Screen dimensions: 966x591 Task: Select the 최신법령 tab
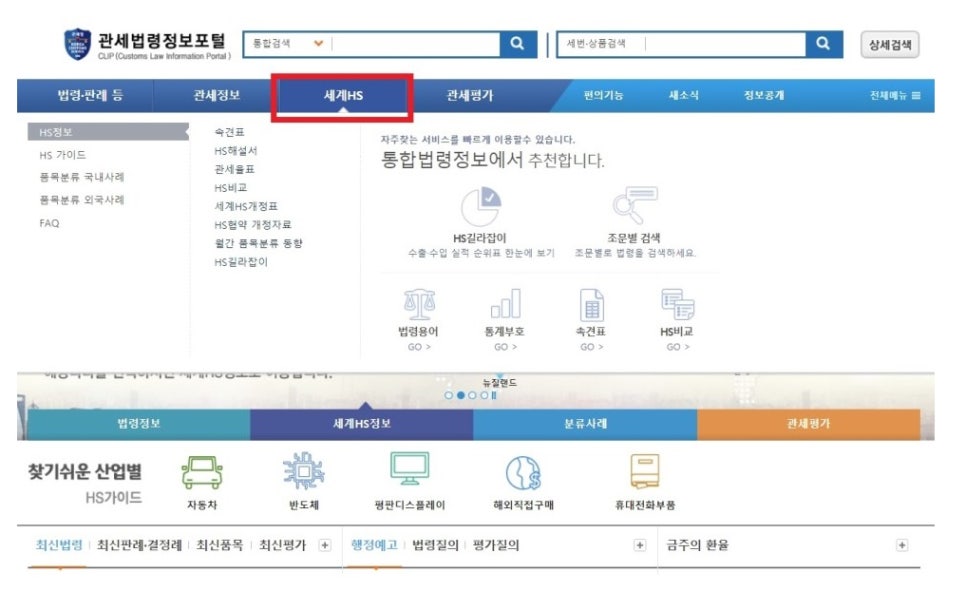tap(59, 545)
